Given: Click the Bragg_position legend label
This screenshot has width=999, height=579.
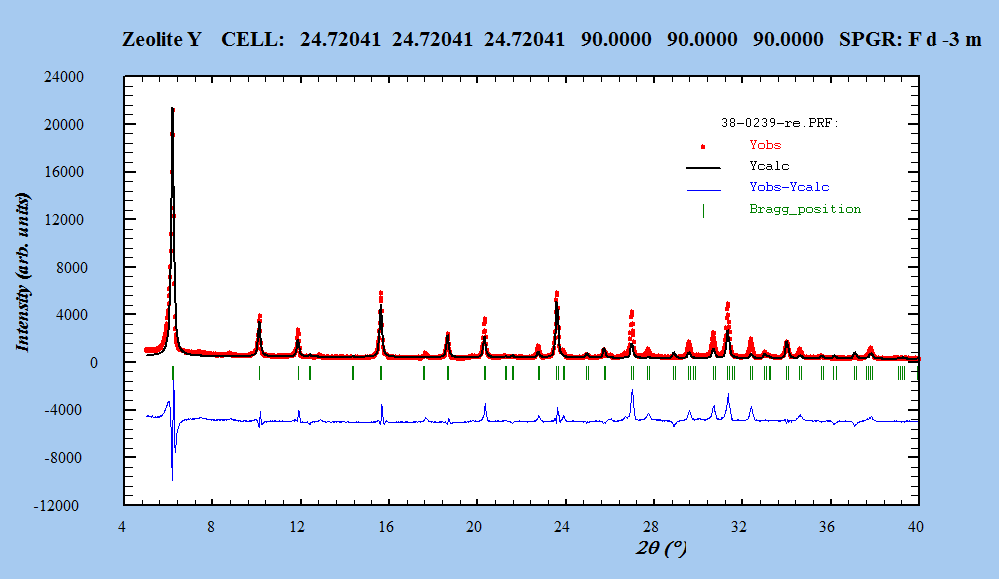Looking at the screenshot, I should [805, 209].
